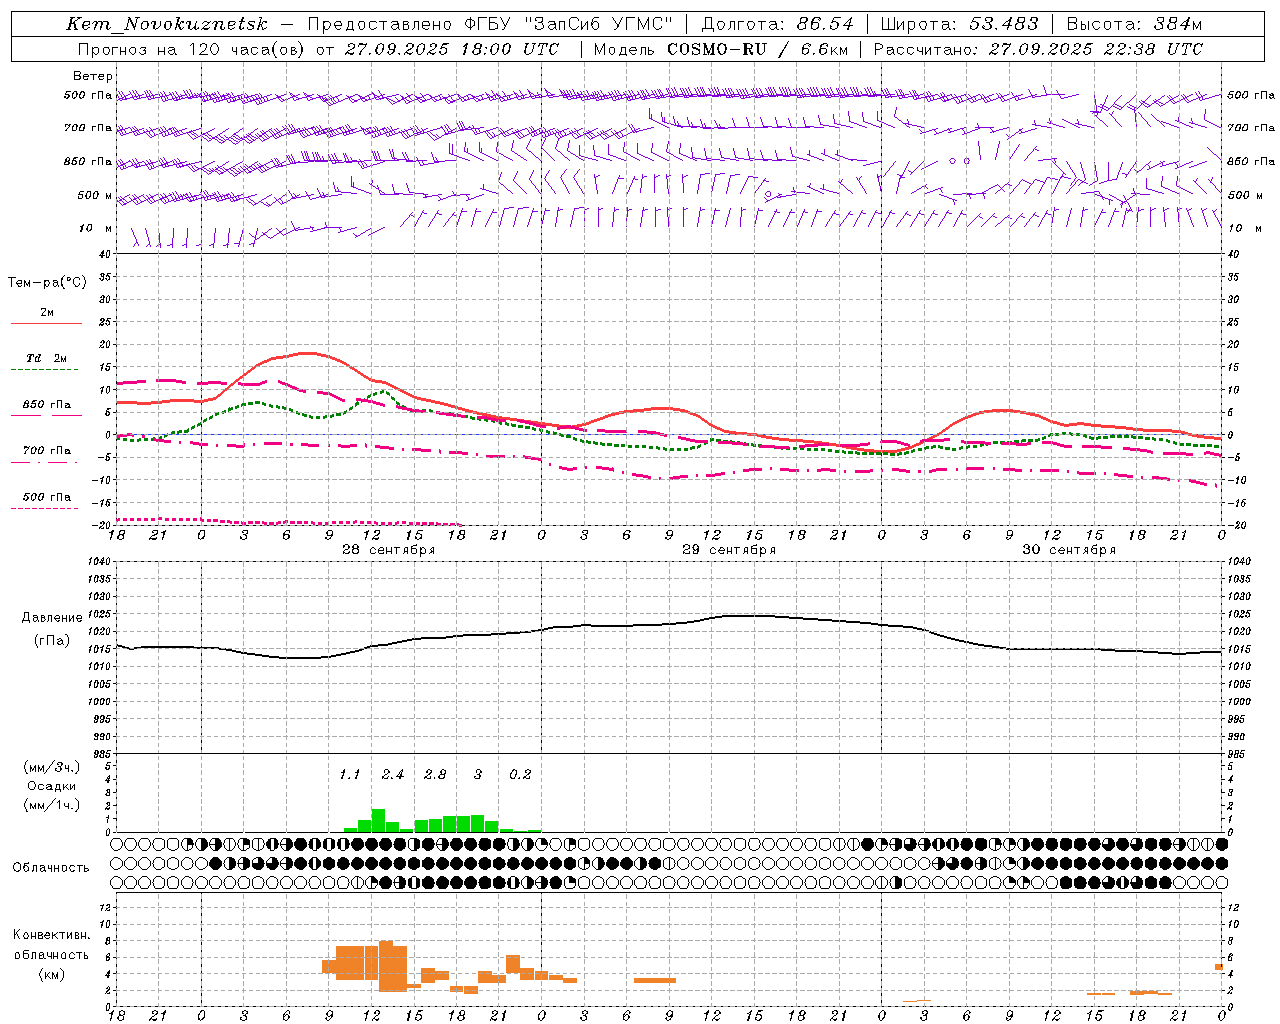
Task: Click the (мм/1ч.) precipitation unit label
Action: click(52, 804)
